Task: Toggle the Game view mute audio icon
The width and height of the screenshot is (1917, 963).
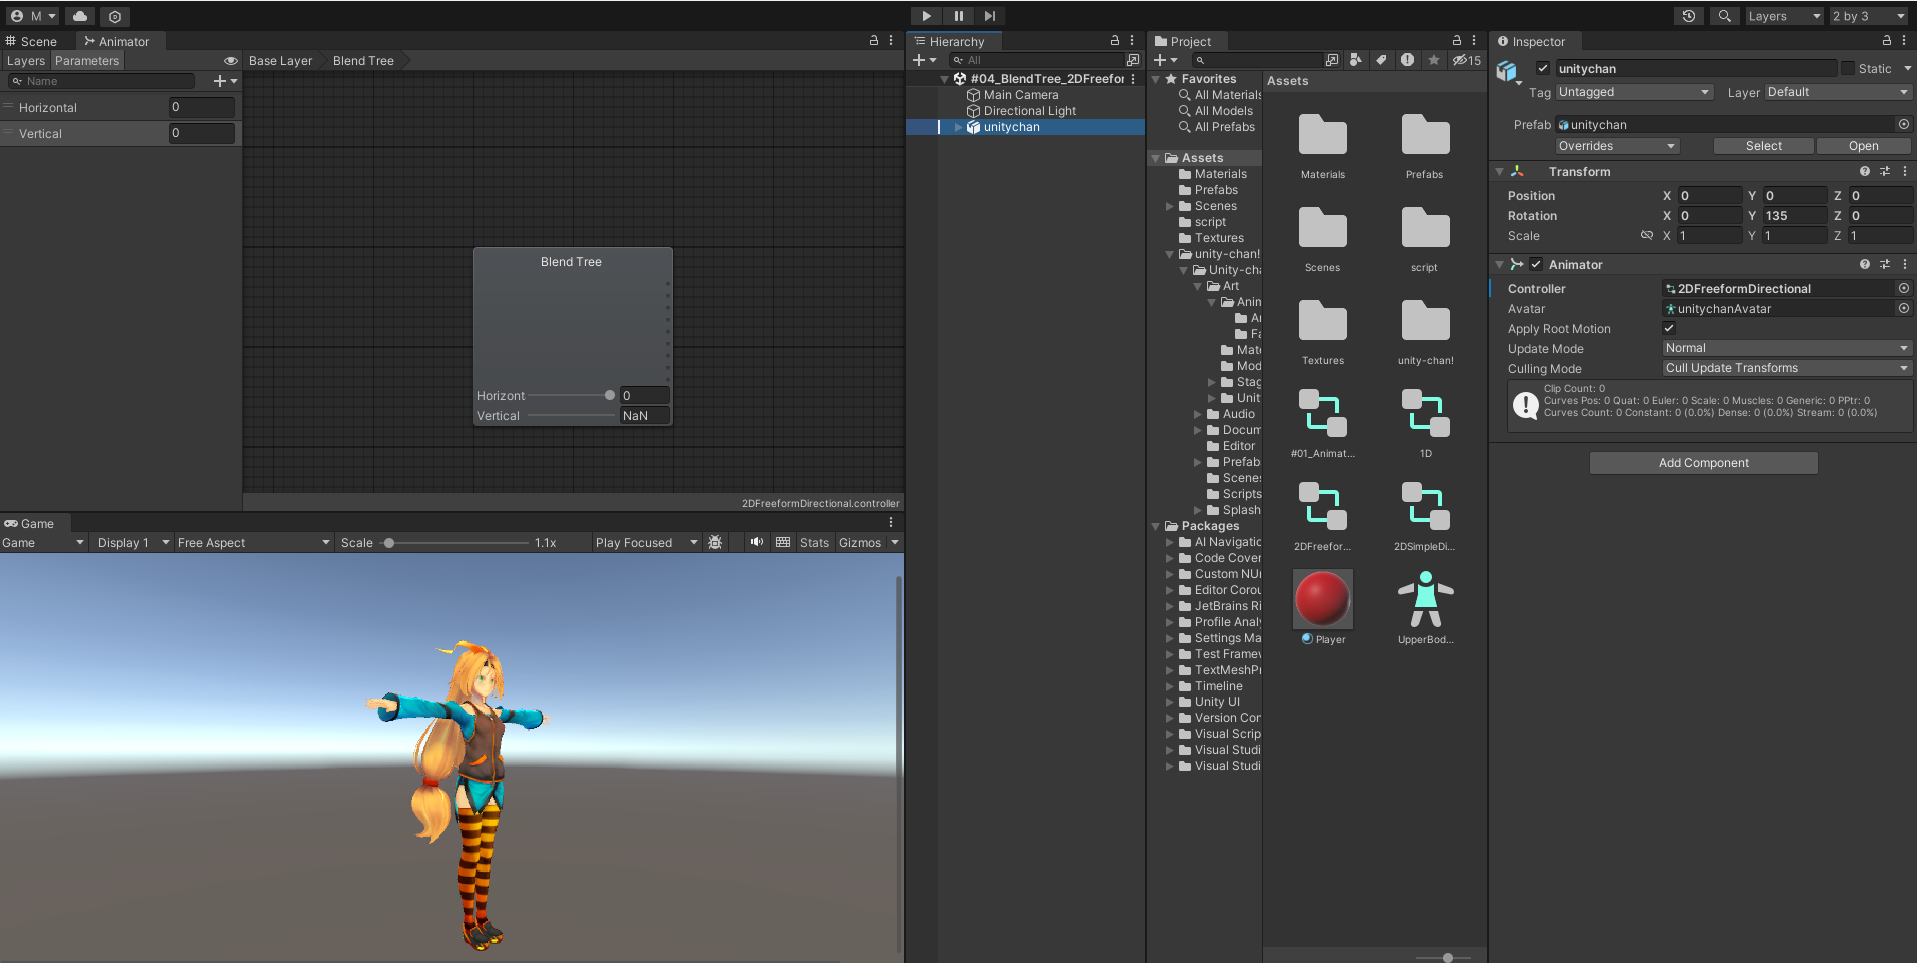Action: 757,542
